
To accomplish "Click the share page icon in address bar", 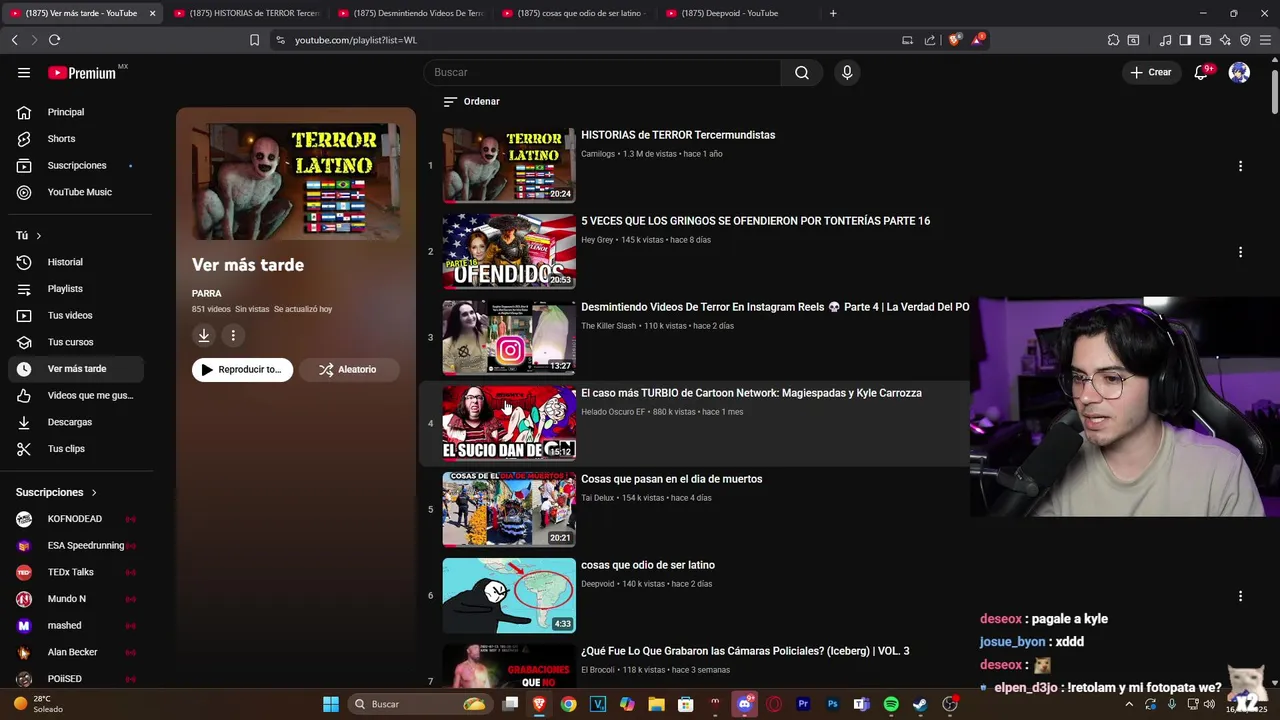I will pos(930,40).
